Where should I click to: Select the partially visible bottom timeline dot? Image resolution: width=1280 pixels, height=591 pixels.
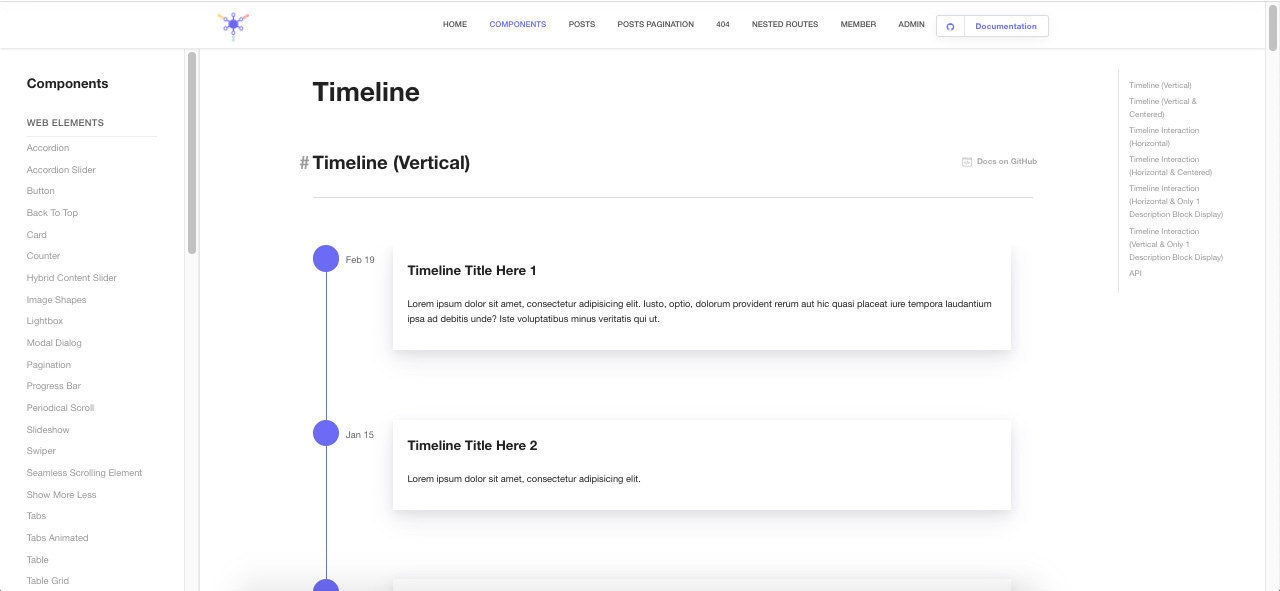click(326, 586)
